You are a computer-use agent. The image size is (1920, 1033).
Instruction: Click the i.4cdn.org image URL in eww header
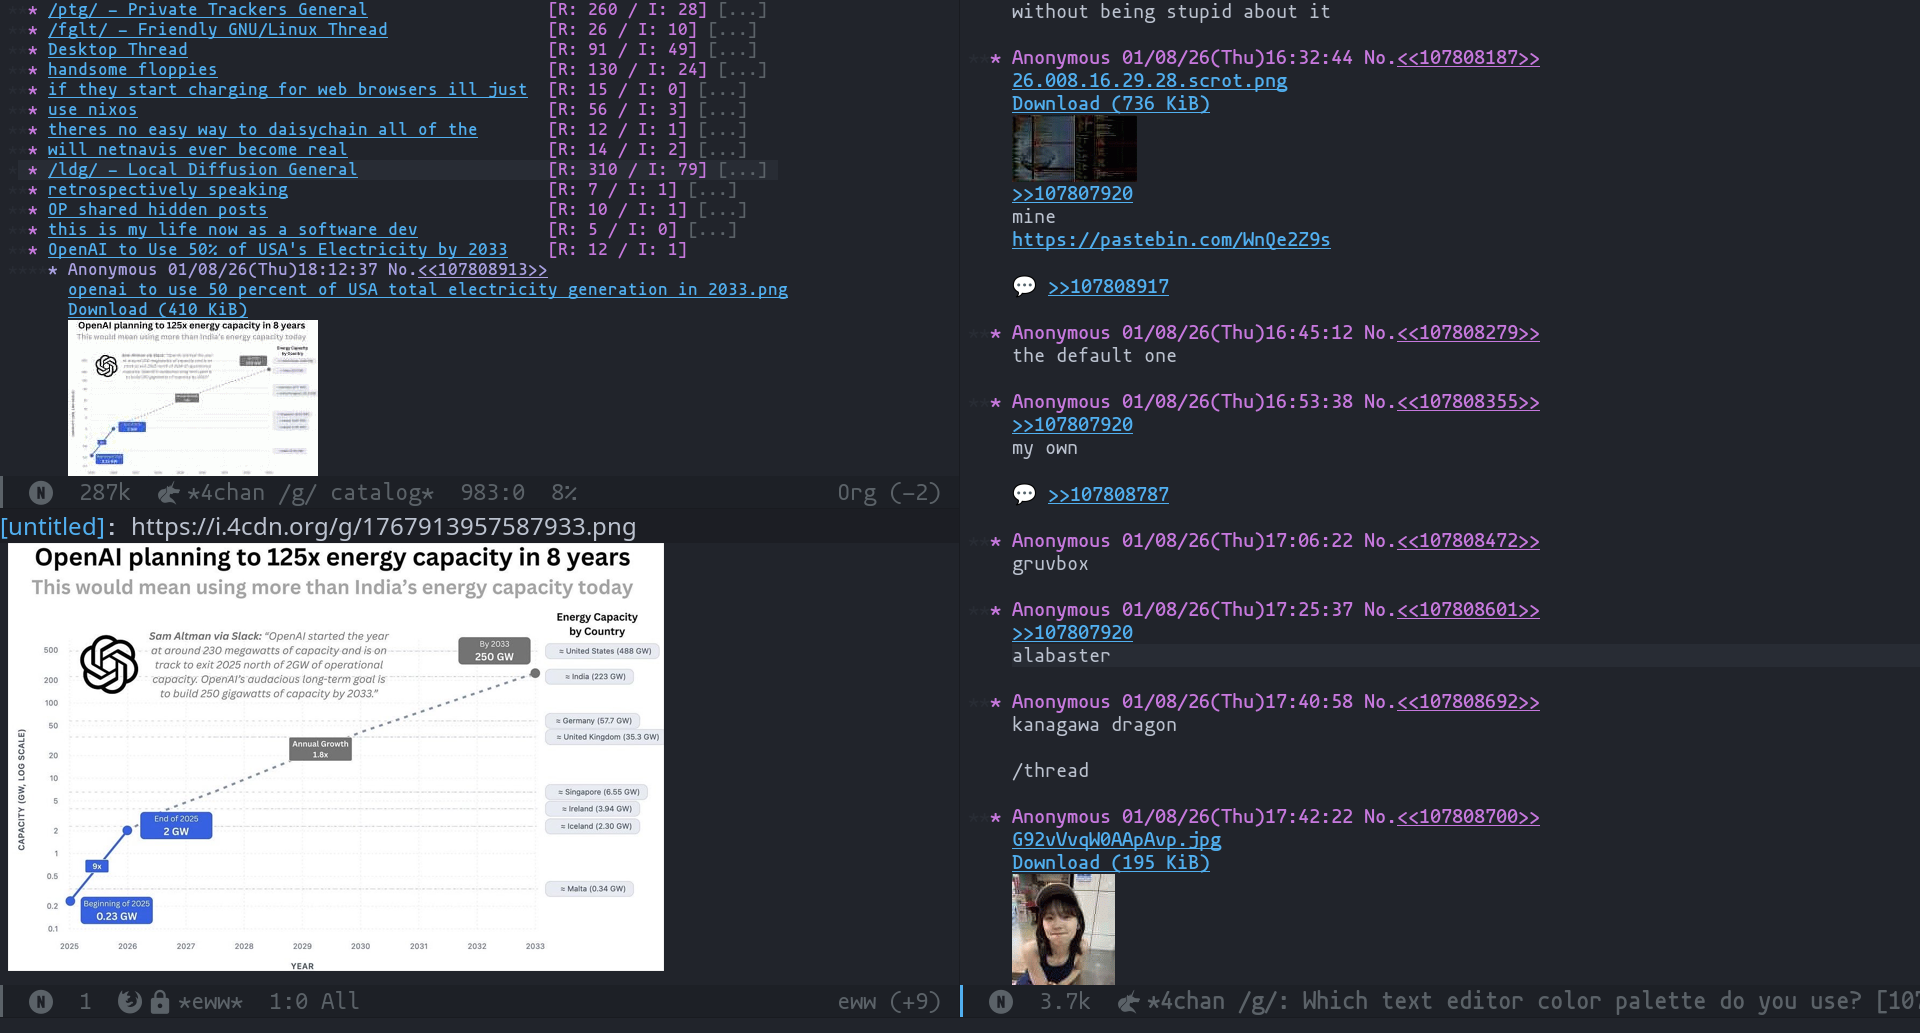(x=383, y=527)
